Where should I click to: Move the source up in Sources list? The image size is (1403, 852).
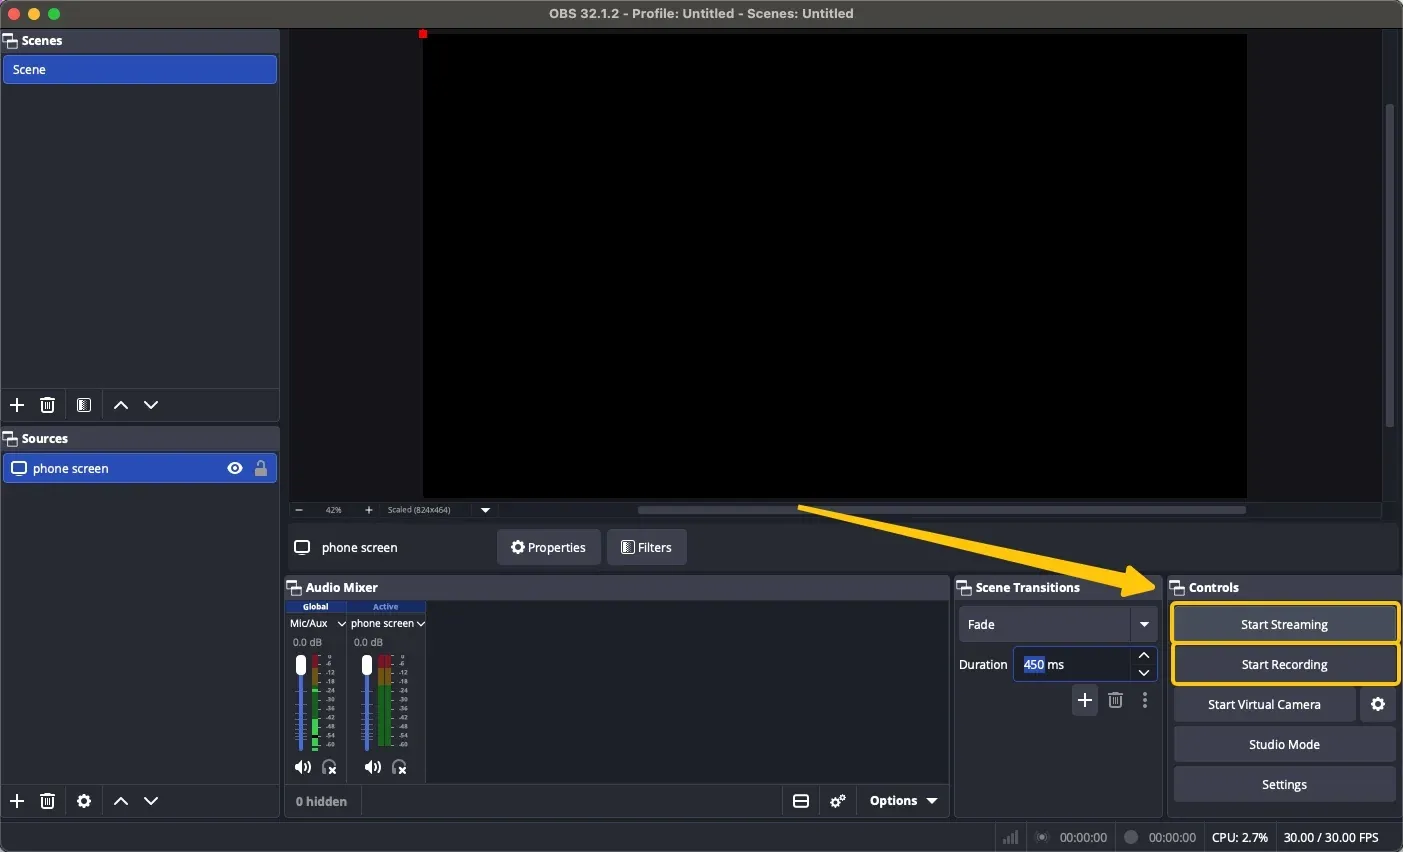click(x=121, y=801)
